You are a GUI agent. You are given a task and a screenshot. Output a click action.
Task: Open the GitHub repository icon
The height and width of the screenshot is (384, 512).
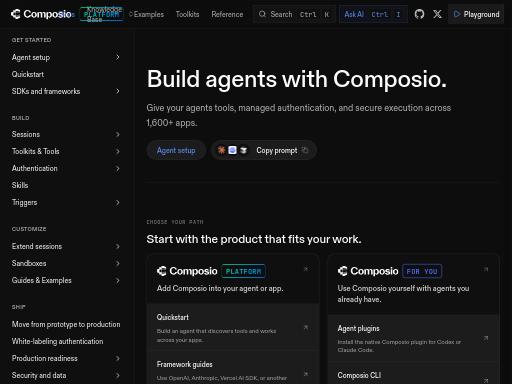pyautogui.click(x=419, y=14)
